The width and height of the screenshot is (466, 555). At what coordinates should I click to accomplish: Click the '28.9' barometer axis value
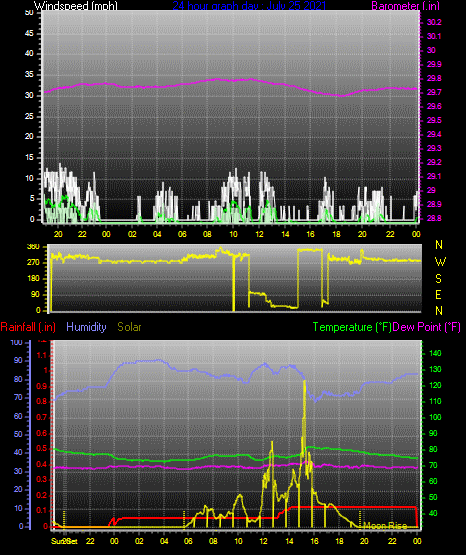coord(434,204)
